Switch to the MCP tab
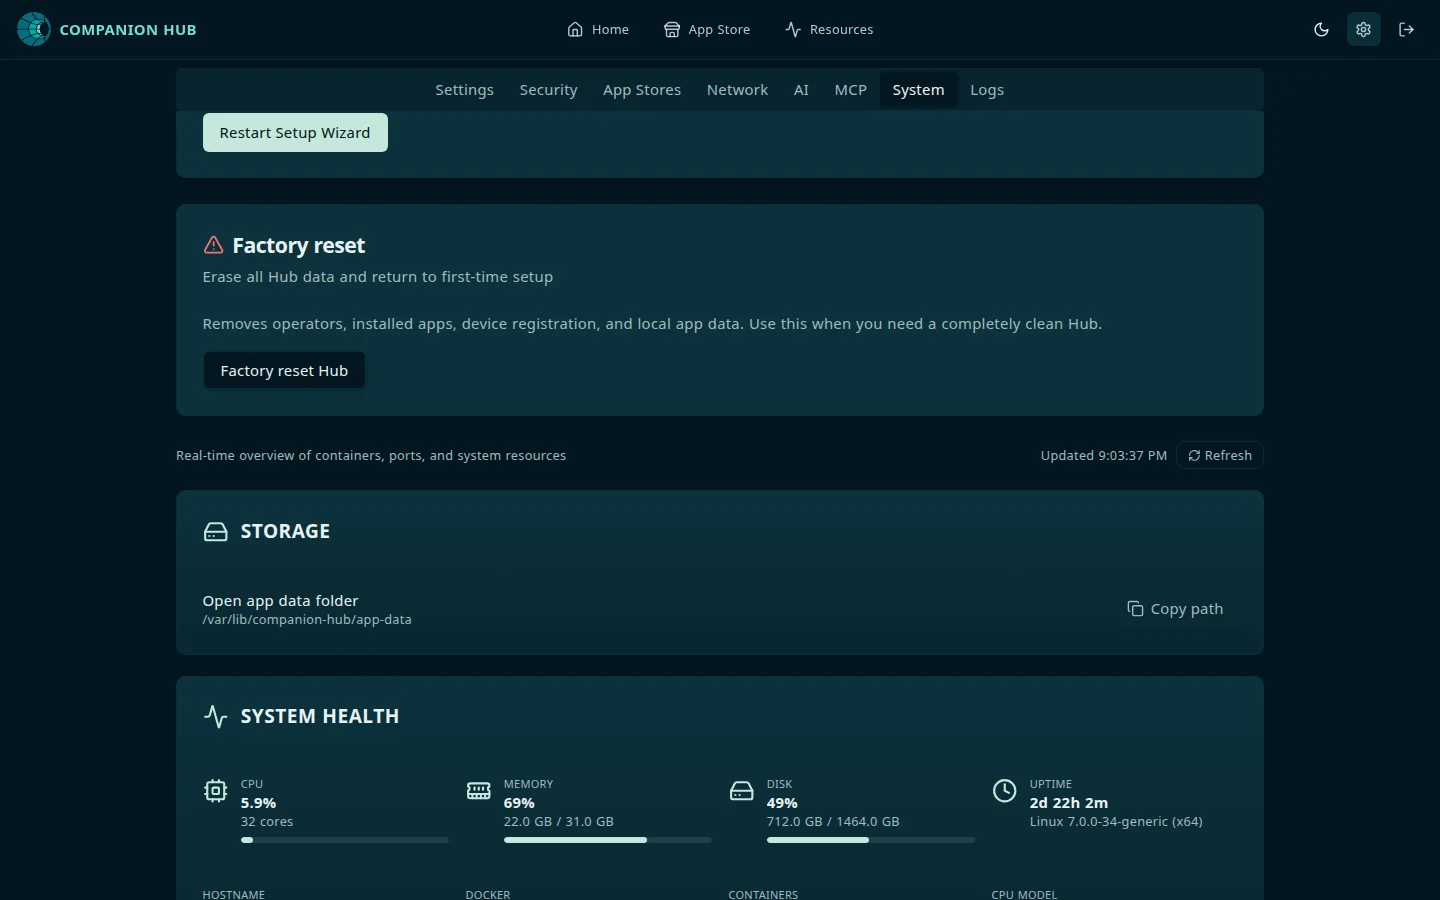Image resolution: width=1440 pixels, height=900 pixels. tap(850, 89)
